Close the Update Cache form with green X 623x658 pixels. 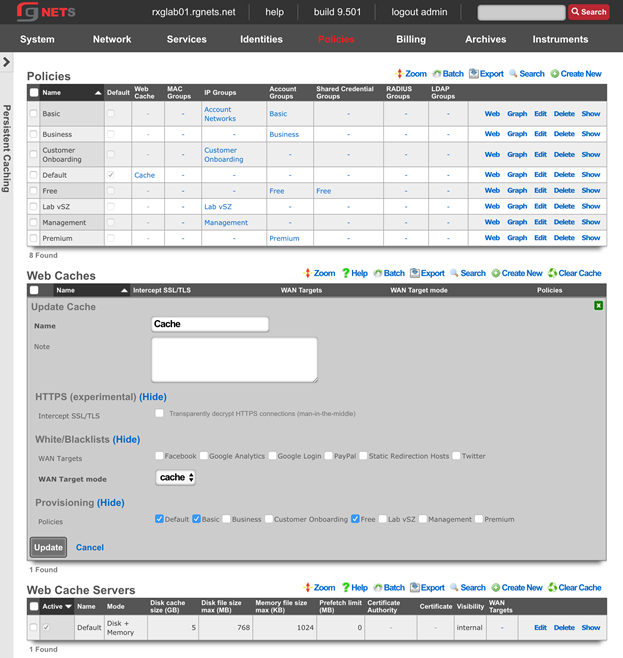pos(598,305)
